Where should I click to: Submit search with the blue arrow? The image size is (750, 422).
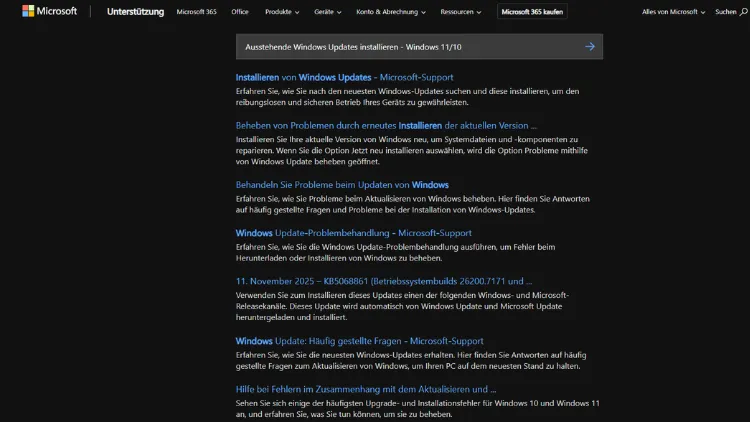click(x=590, y=47)
